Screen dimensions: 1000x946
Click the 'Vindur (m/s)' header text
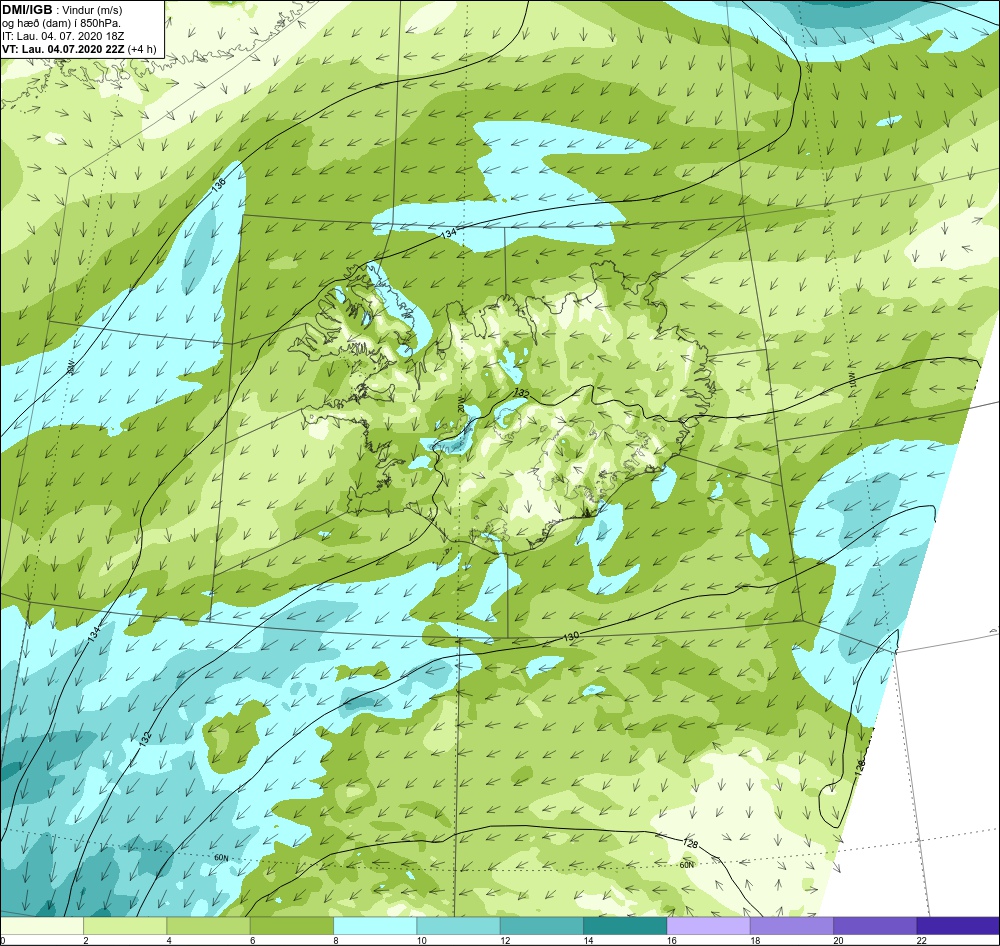click(x=94, y=11)
